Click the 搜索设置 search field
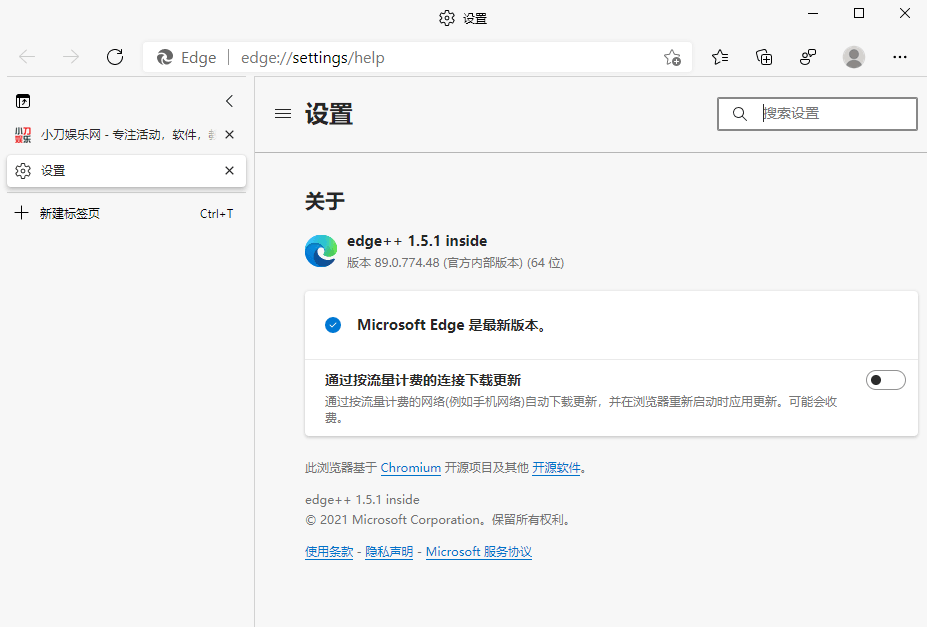Screen dimensions: 927x627 (817, 113)
